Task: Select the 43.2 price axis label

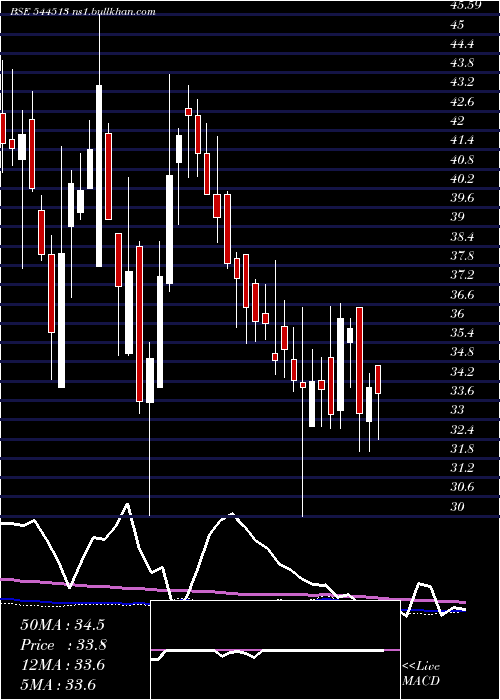Action: point(462,82)
